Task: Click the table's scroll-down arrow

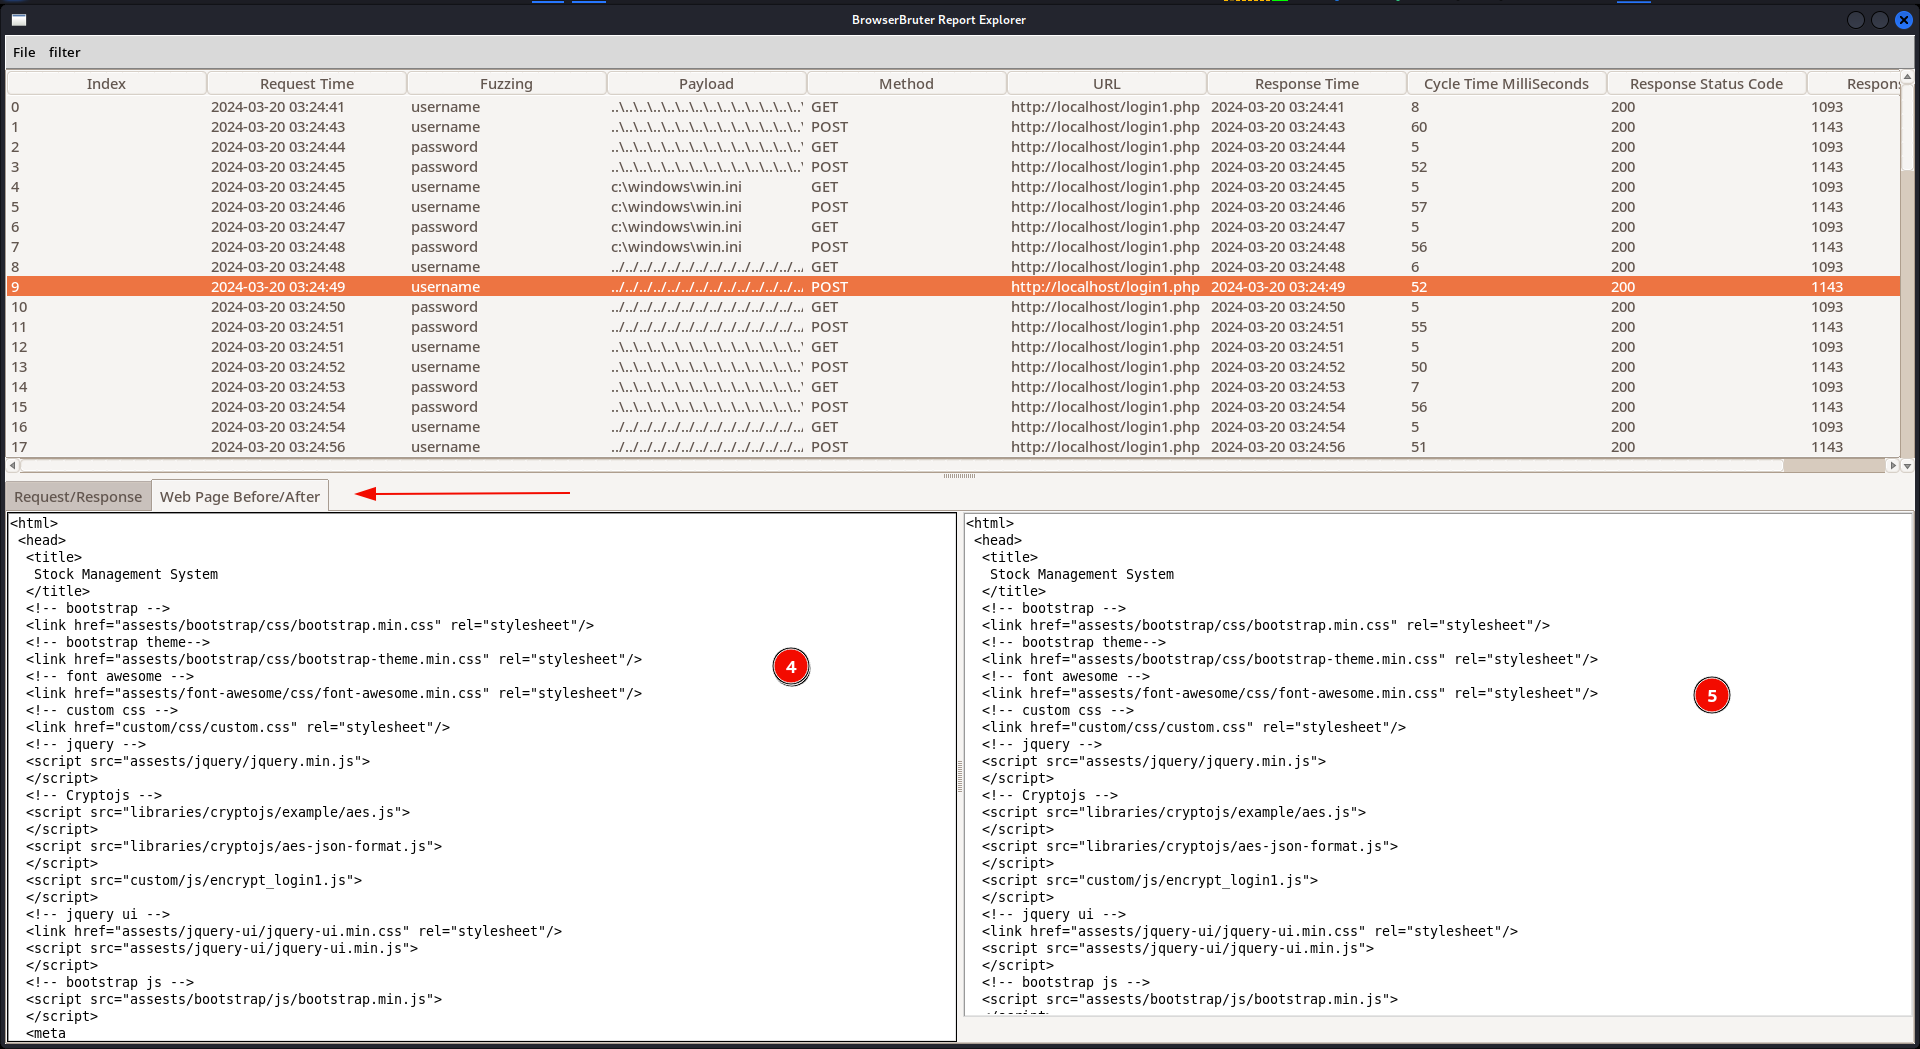Action: 1907,466
